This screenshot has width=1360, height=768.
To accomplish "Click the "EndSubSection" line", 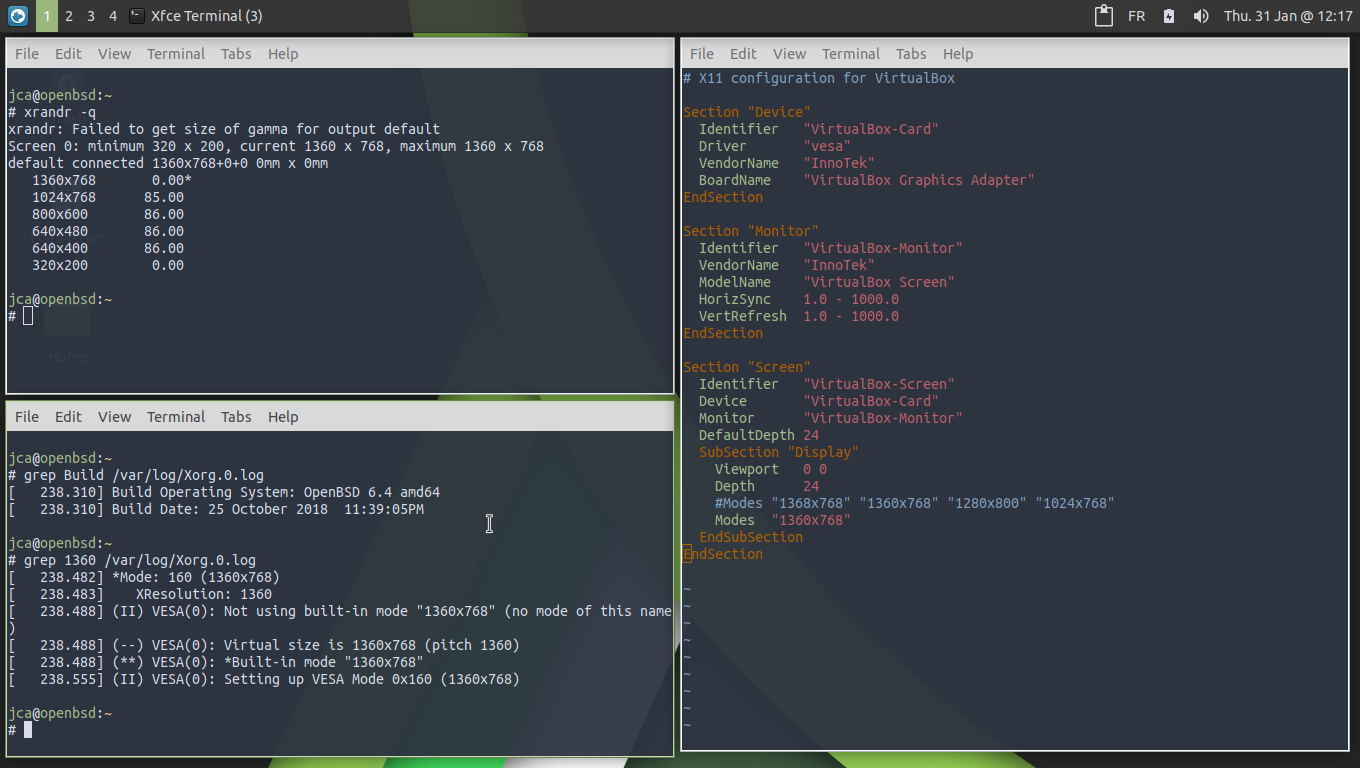I will click(x=751, y=537).
